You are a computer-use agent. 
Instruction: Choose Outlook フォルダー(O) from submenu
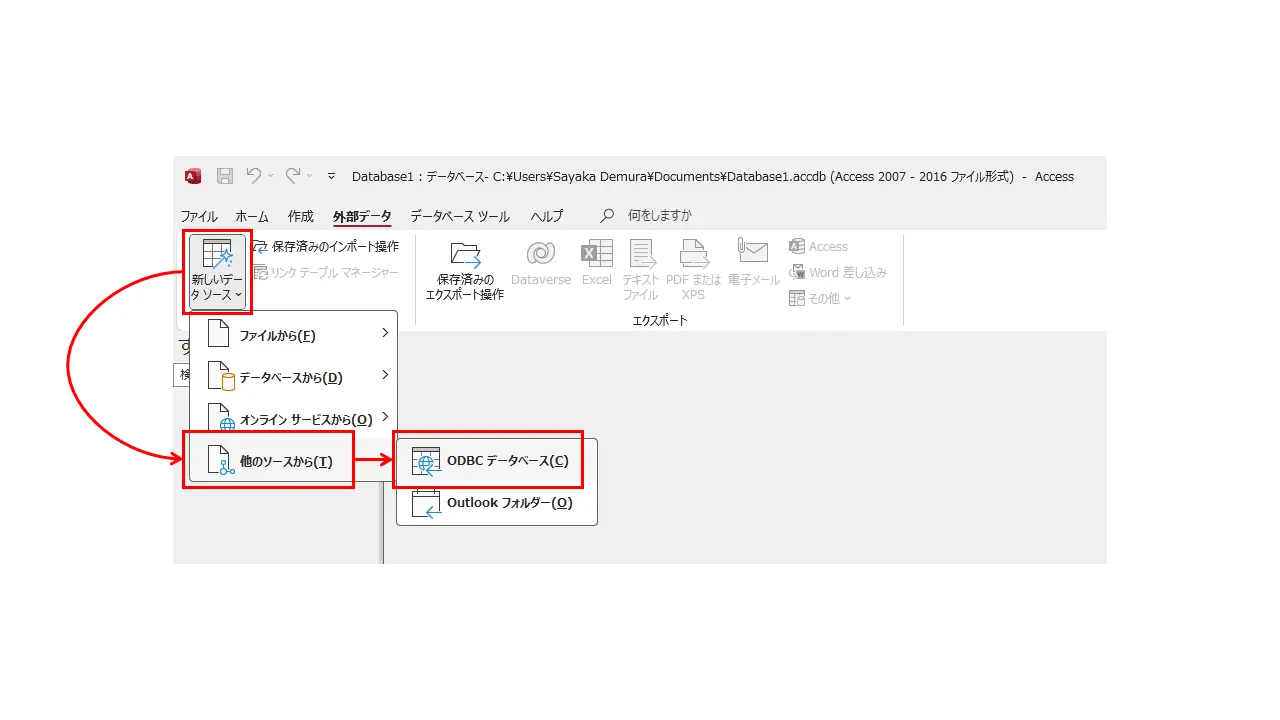point(497,503)
